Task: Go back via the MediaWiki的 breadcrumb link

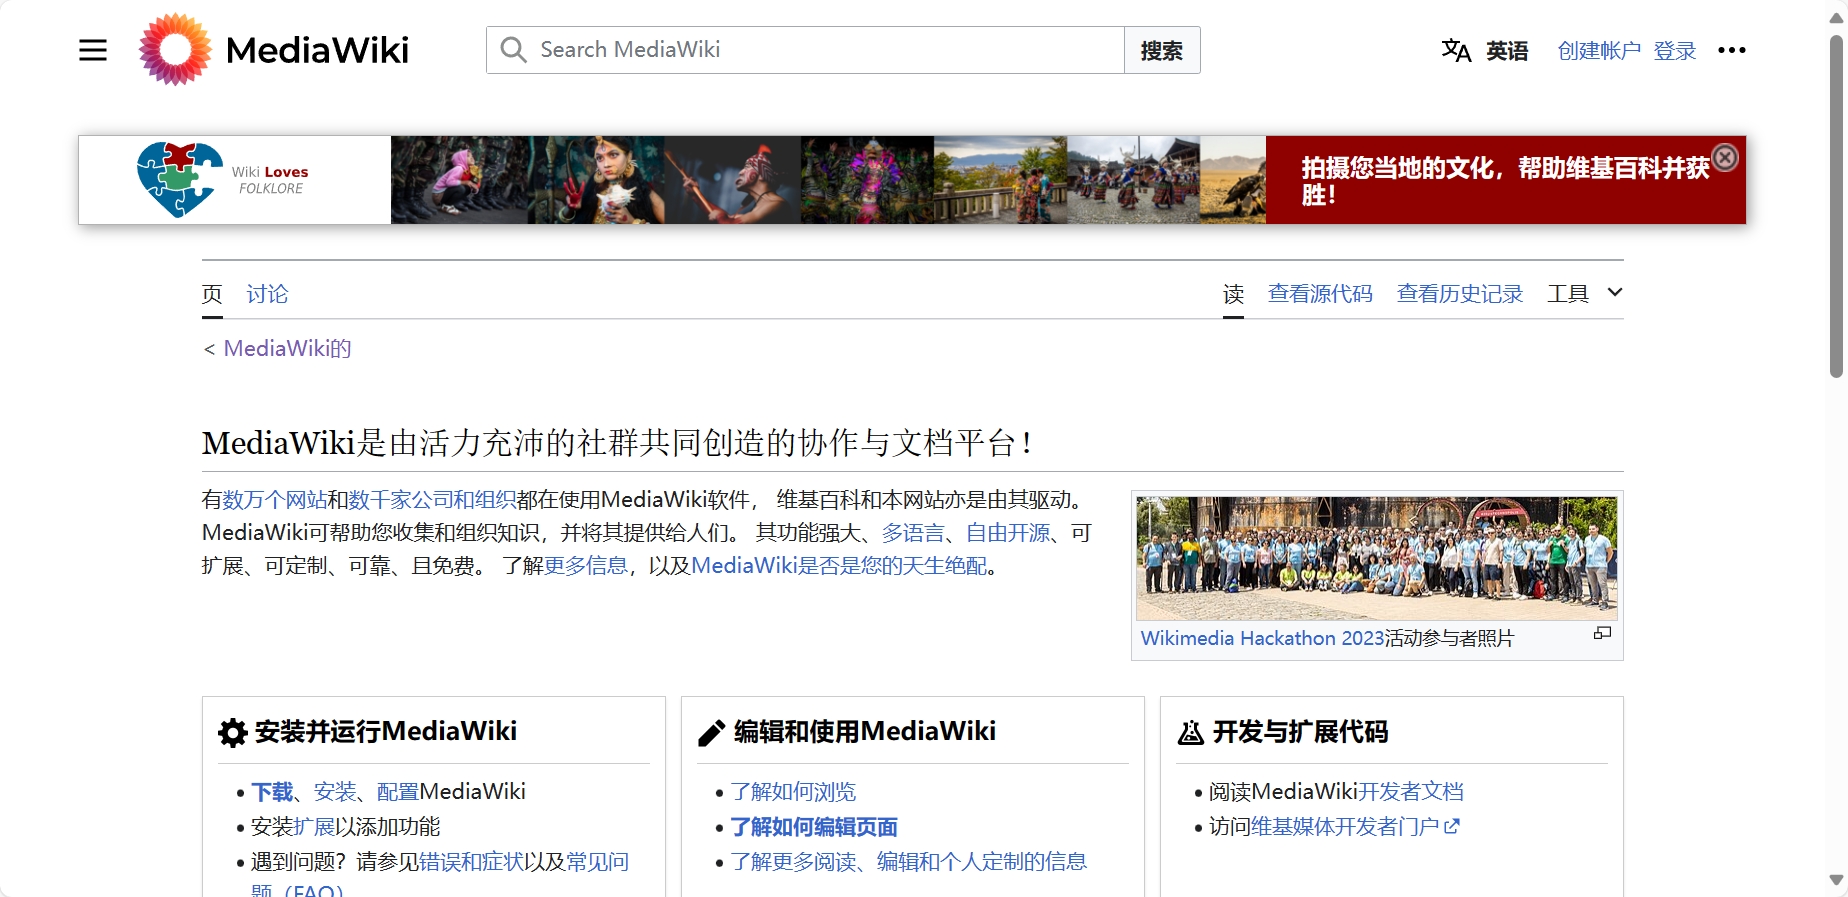Action: [288, 348]
